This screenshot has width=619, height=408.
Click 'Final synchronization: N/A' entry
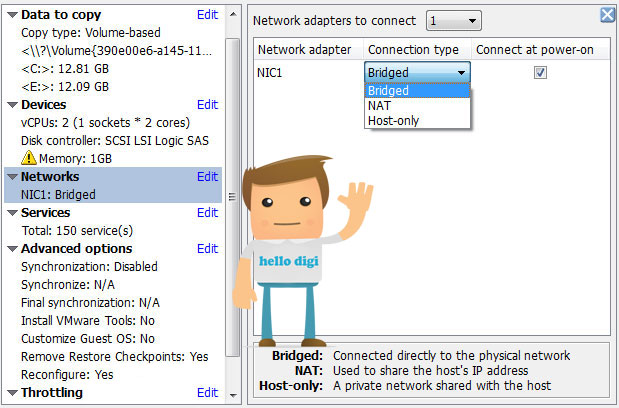pyautogui.click(x=90, y=303)
